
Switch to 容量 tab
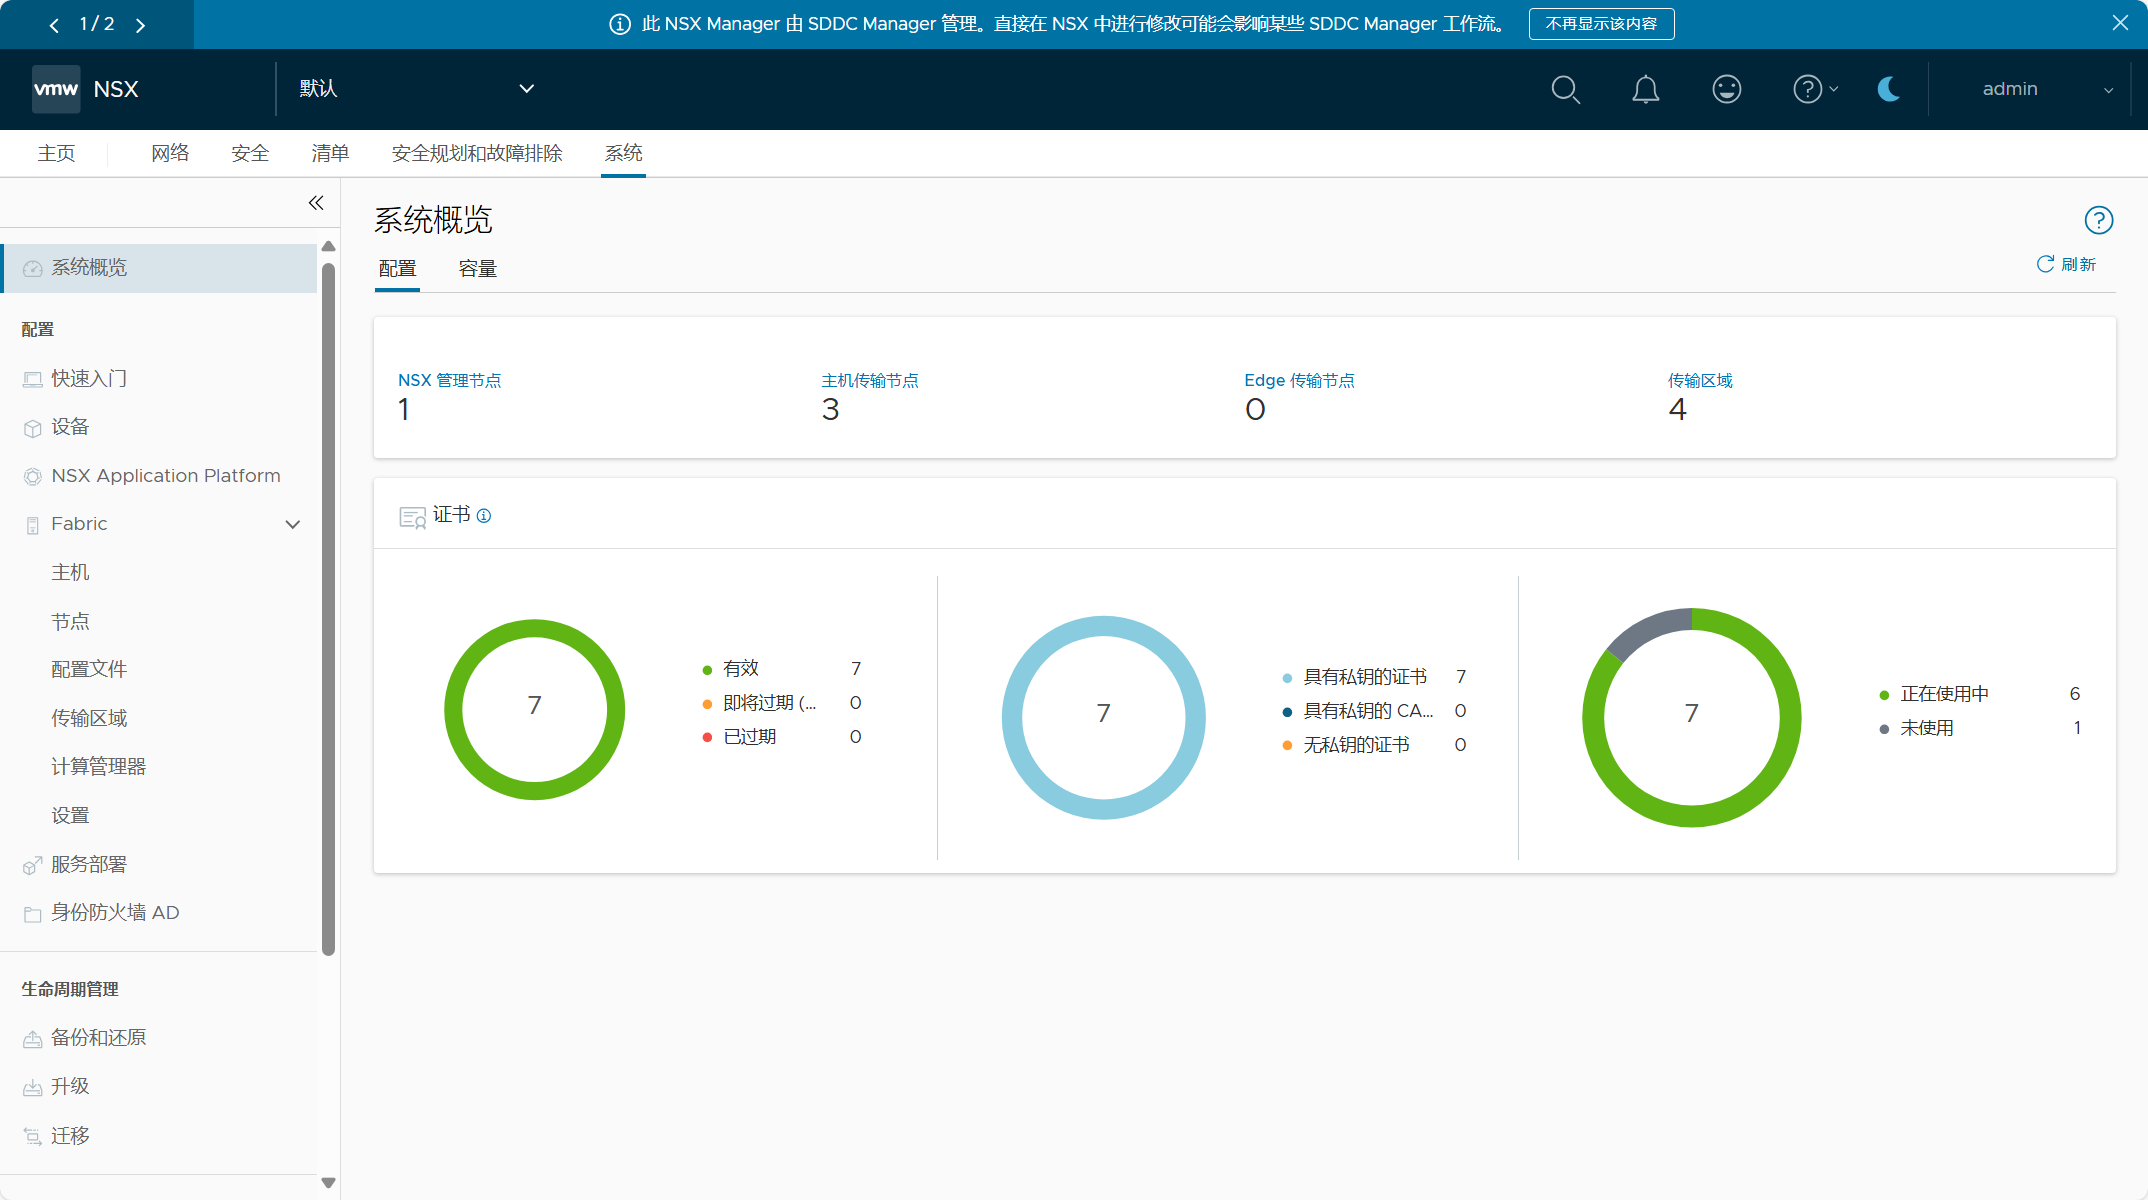pos(477,267)
